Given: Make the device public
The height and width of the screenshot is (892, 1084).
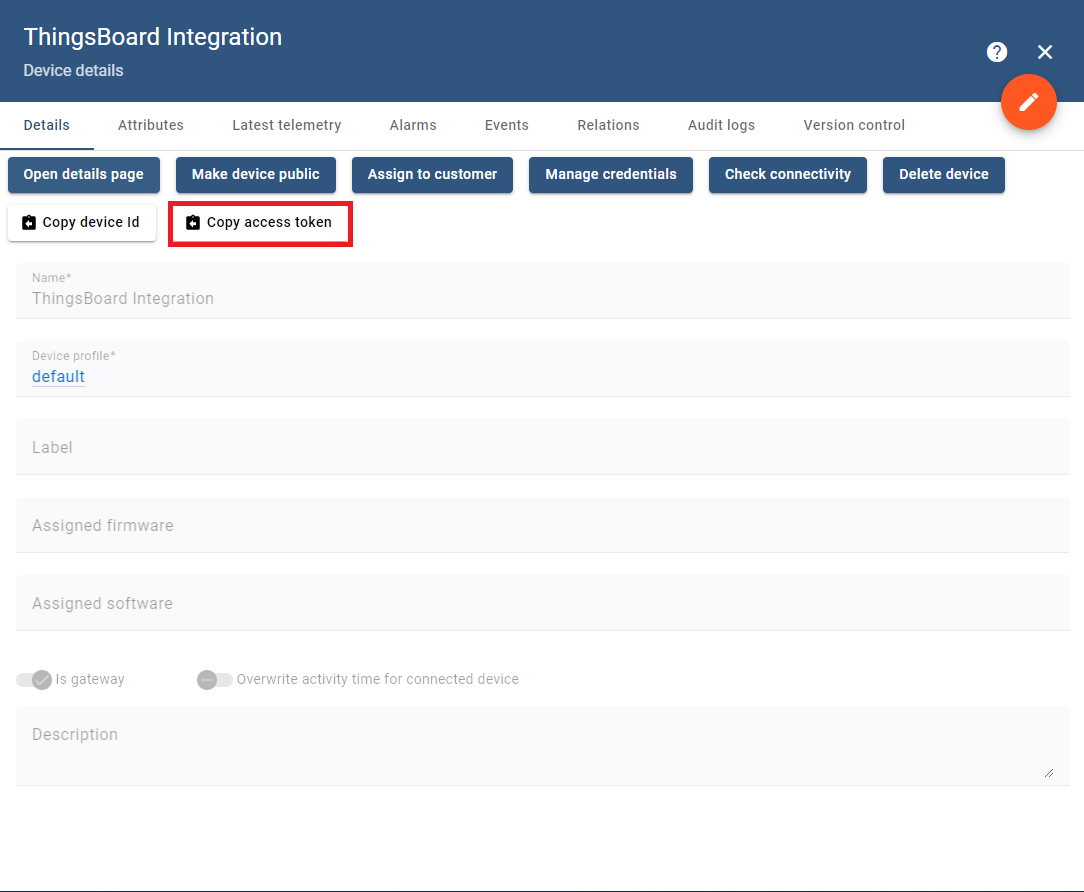Looking at the screenshot, I should click(x=255, y=175).
